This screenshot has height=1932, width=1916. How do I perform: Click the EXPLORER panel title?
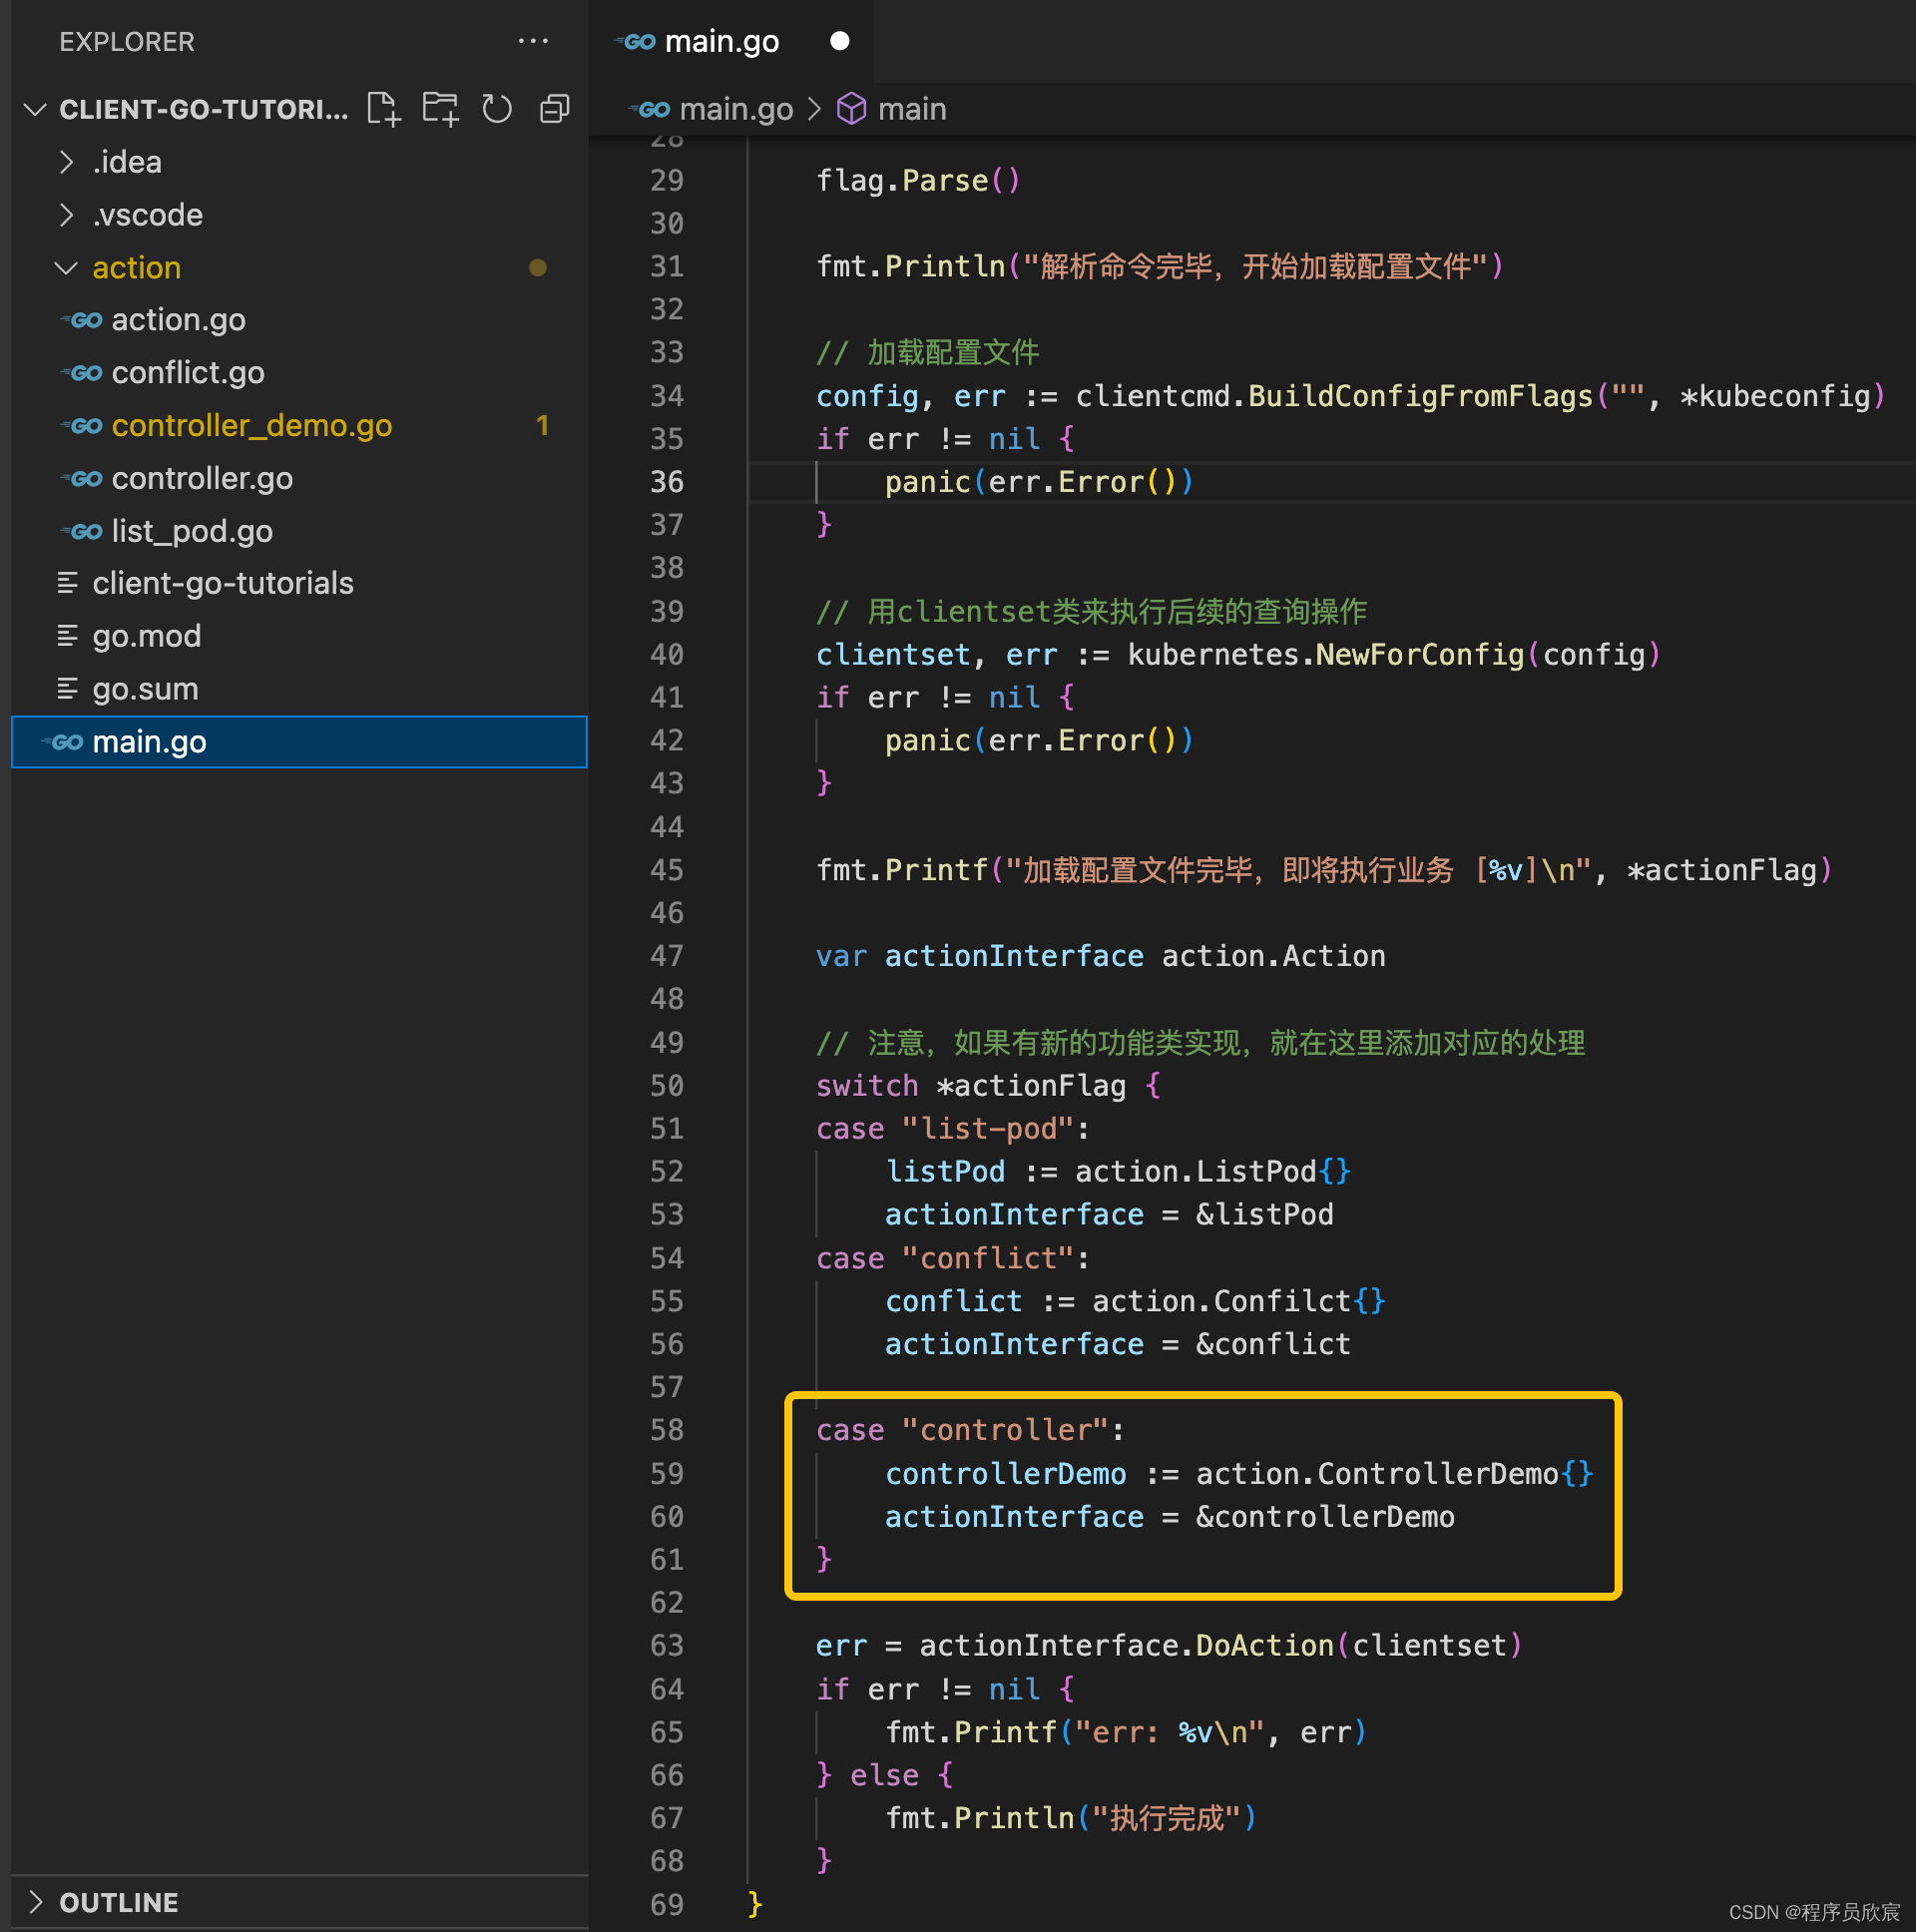(127, 42)
